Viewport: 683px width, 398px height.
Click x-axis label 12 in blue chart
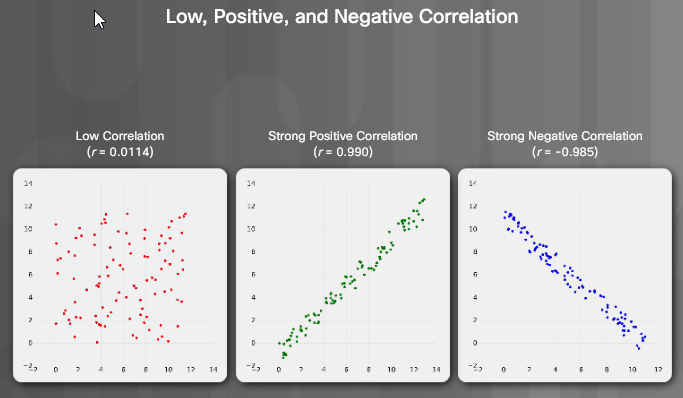[658, 369]
